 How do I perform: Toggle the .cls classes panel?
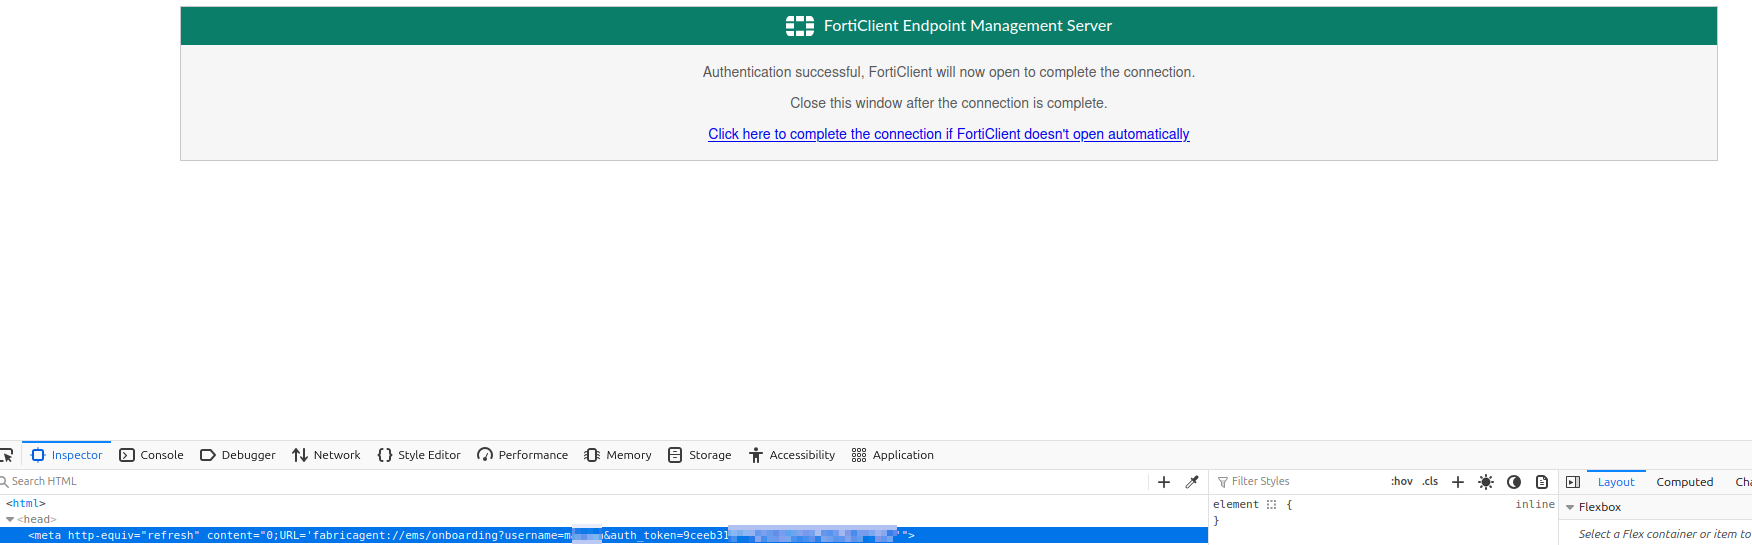1431,482
